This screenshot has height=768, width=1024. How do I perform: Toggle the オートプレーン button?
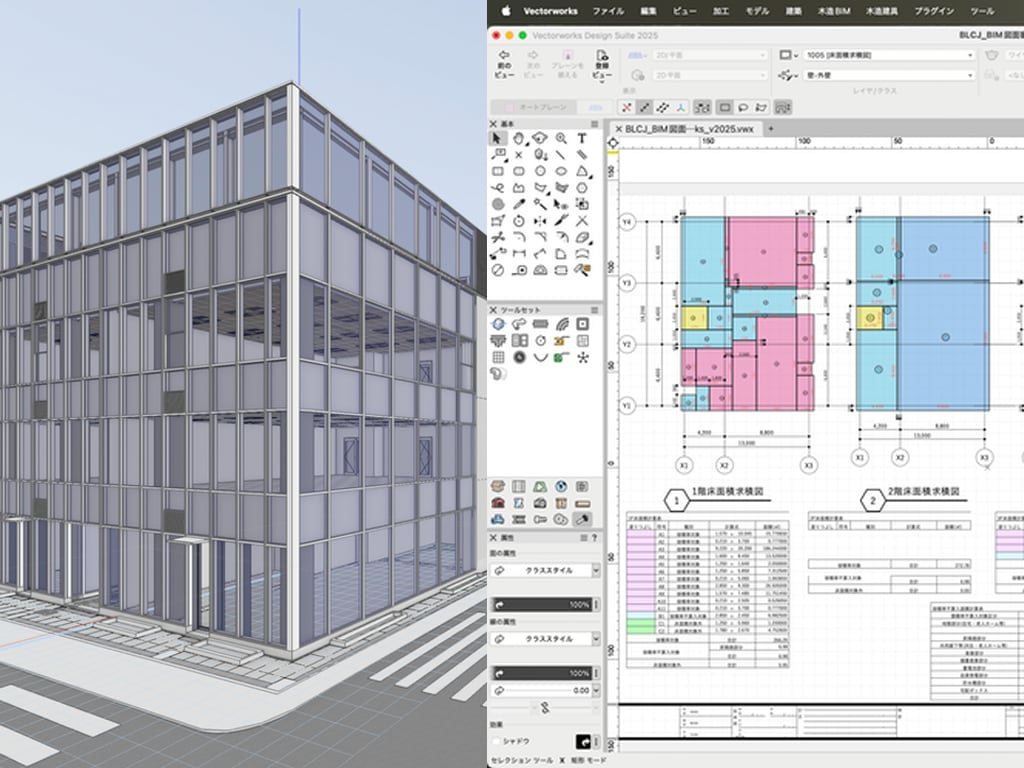click(532, 107)
